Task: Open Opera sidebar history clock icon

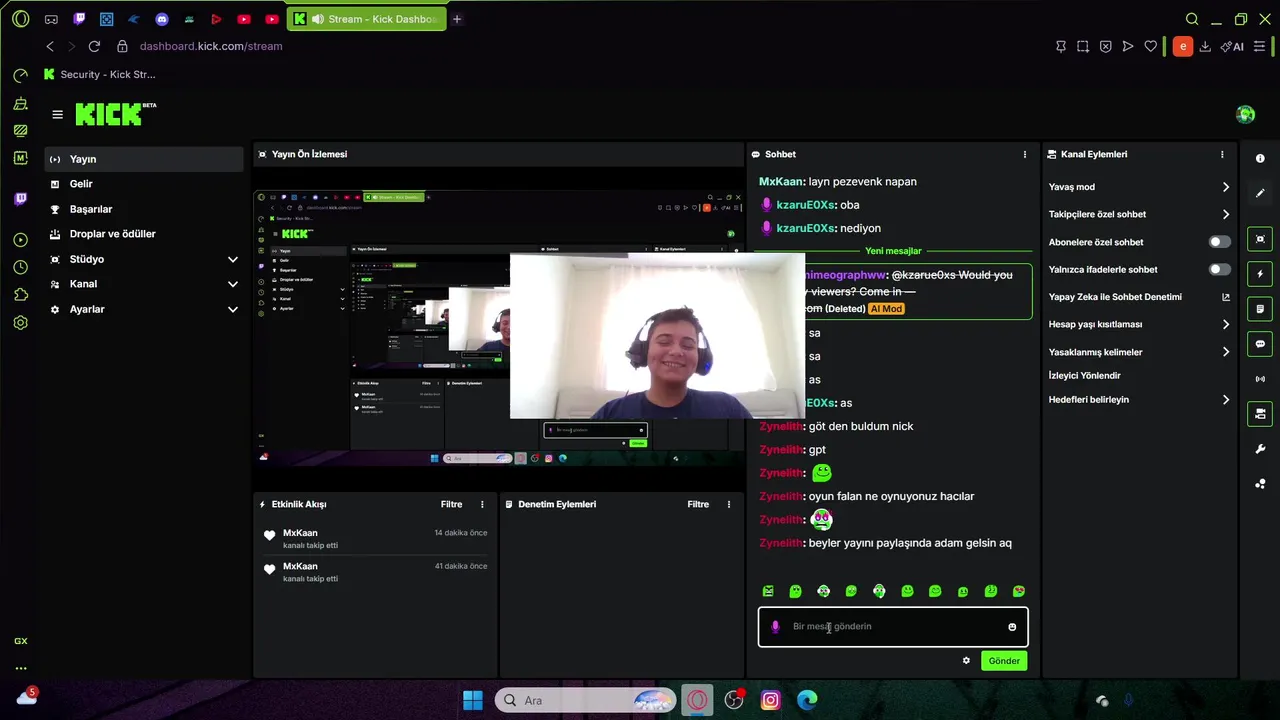Action: coord(21,267)
